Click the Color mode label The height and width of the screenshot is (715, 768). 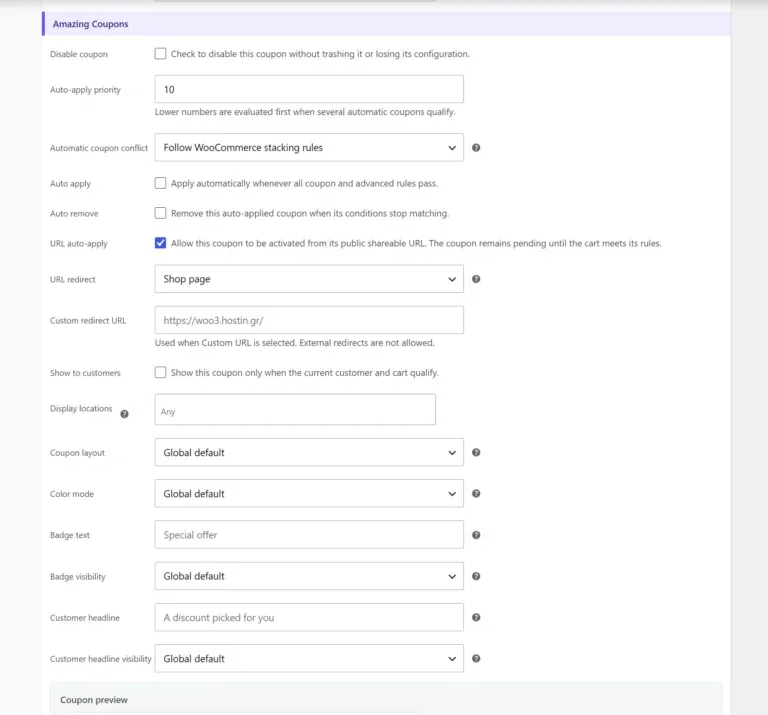point(72,494)
